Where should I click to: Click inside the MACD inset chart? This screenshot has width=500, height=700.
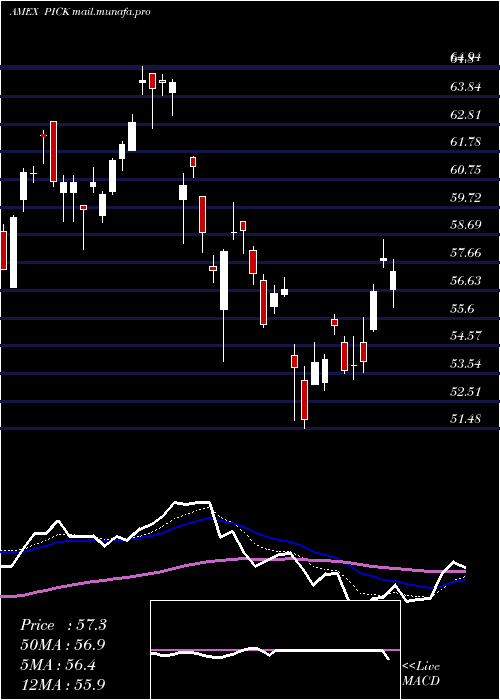coord(275,650)
